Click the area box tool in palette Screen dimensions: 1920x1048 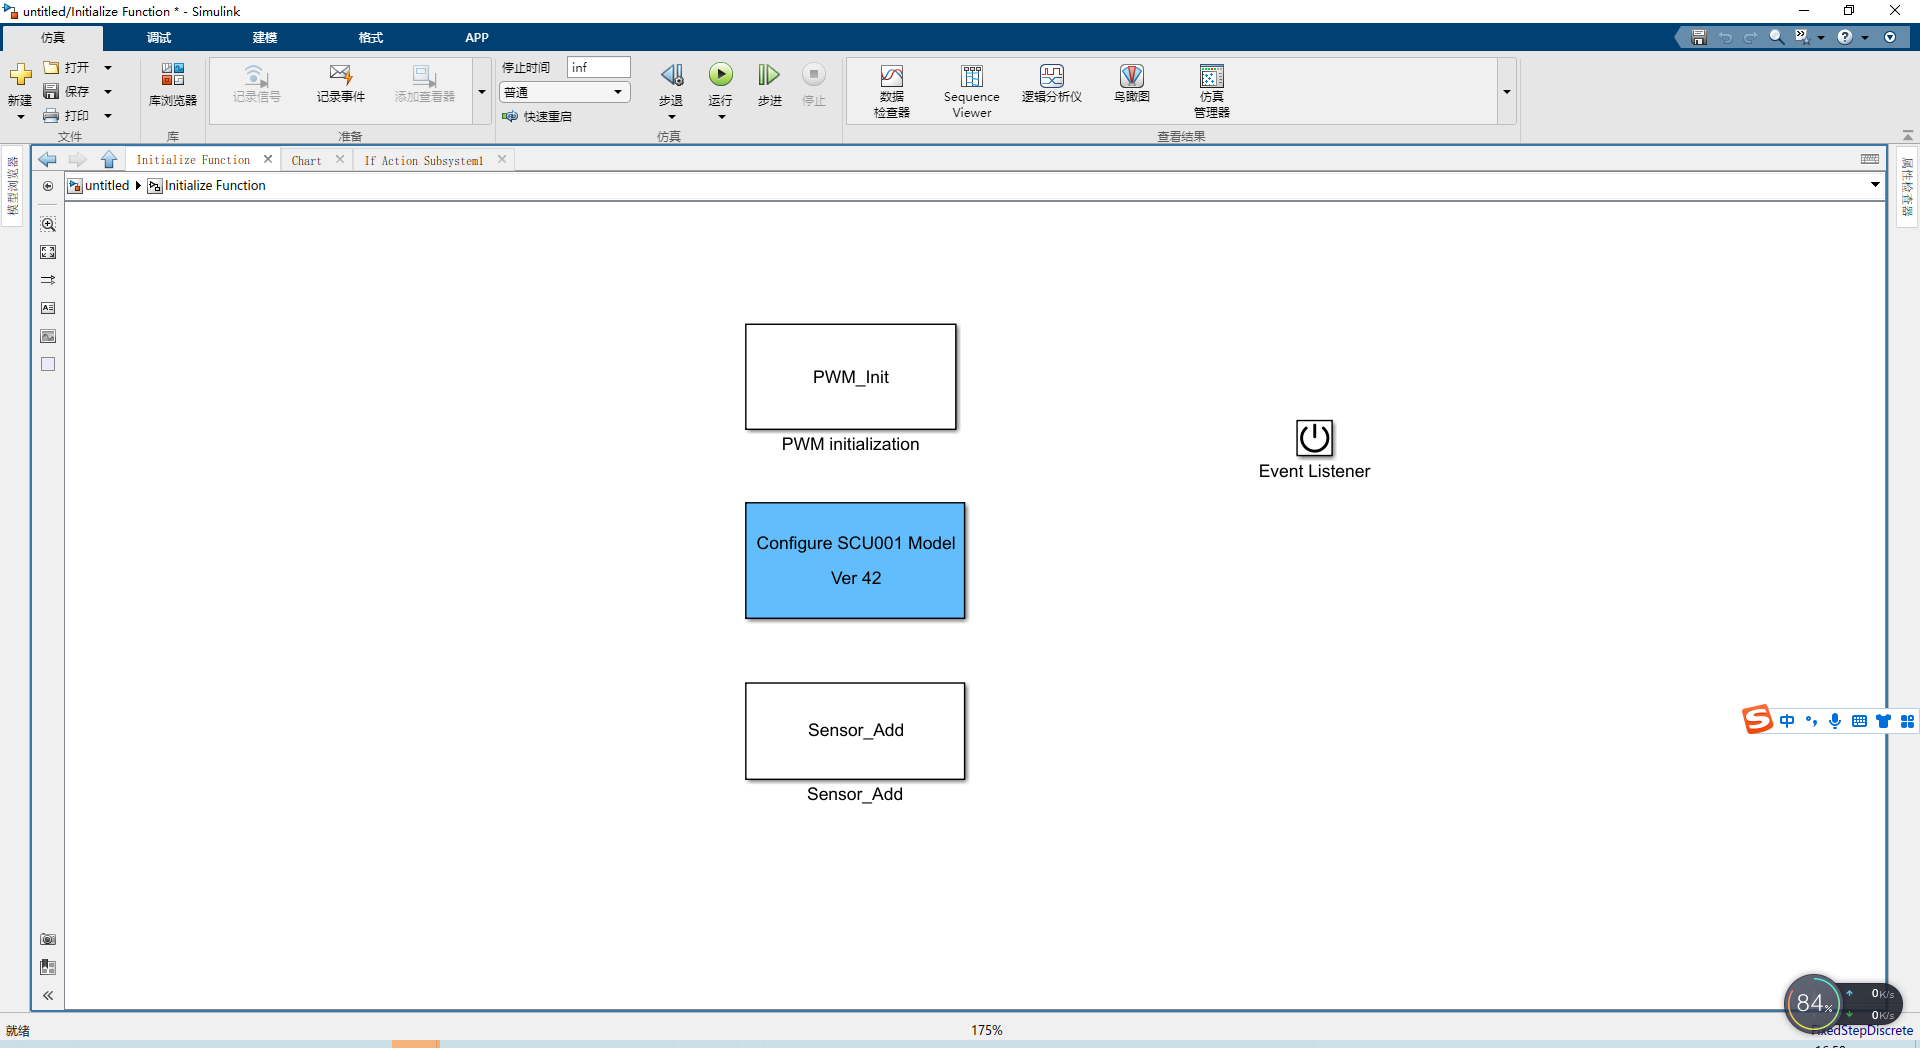(48, 364)
